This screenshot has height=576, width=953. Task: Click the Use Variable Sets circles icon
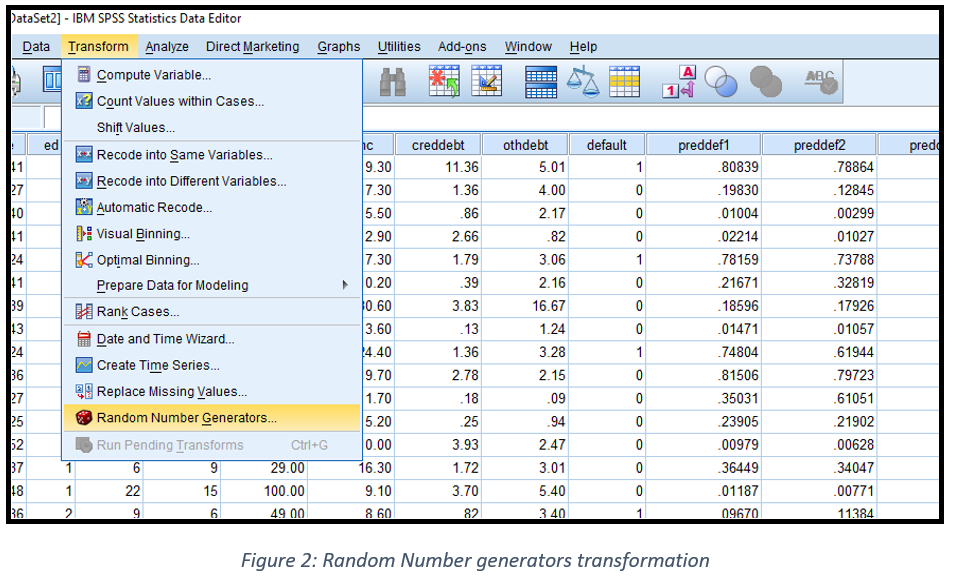coord(721,82)
